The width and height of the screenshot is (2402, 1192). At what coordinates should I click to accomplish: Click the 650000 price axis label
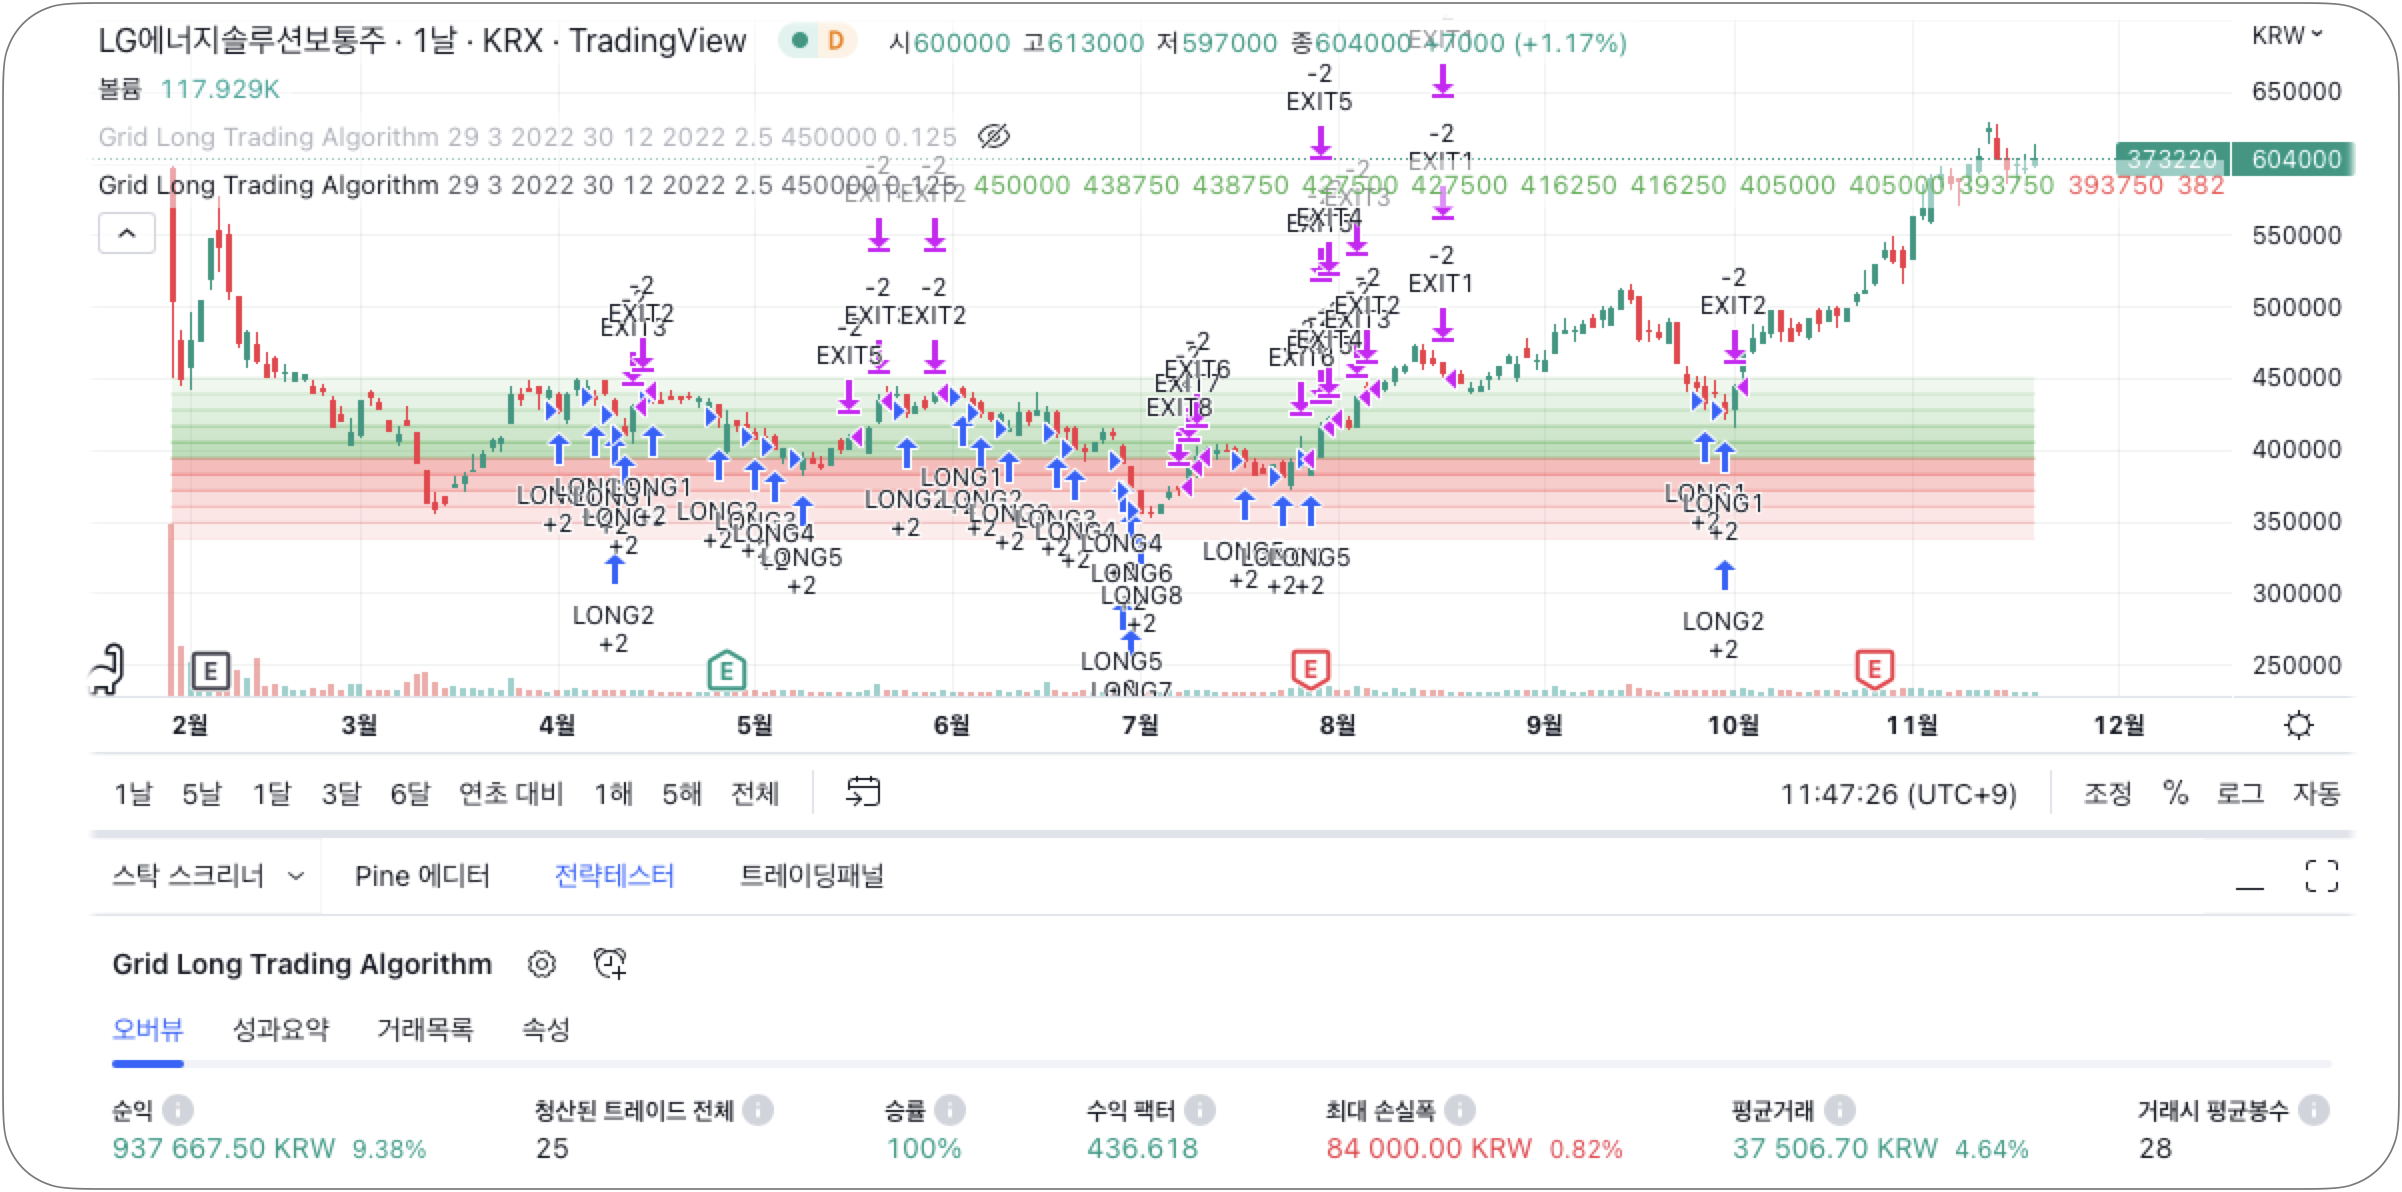click(2296, 91)
